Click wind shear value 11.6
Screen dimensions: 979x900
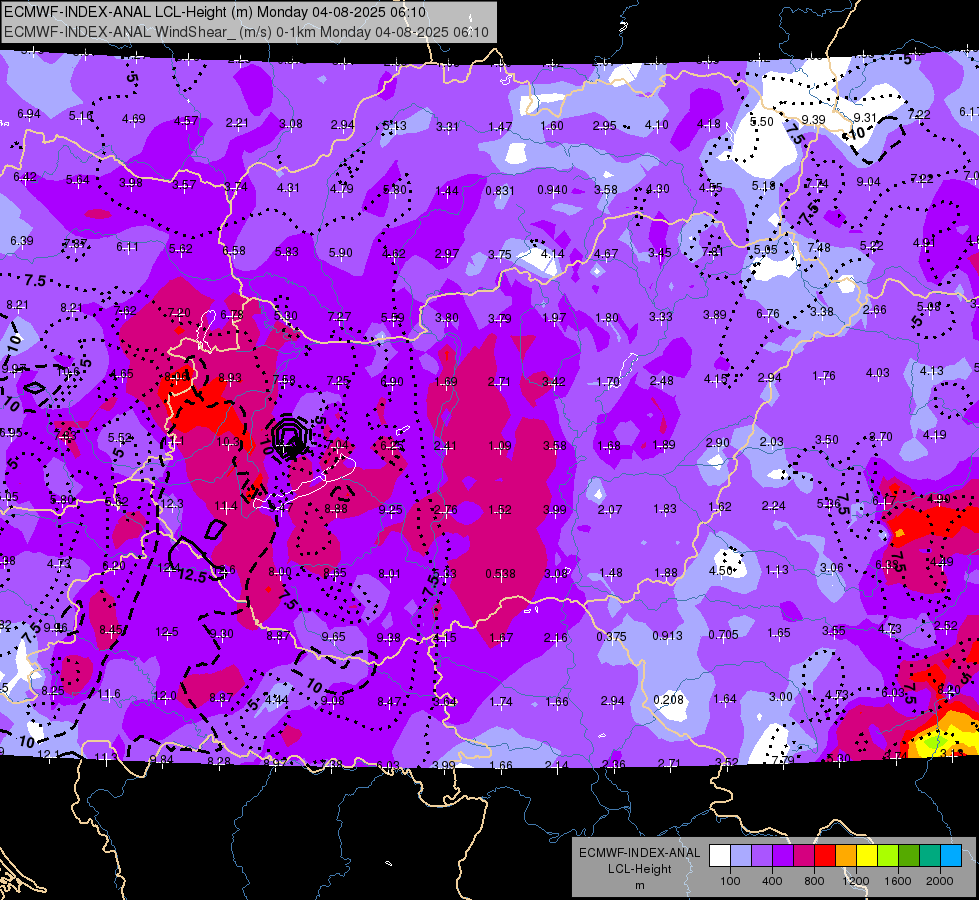[109, 694]
